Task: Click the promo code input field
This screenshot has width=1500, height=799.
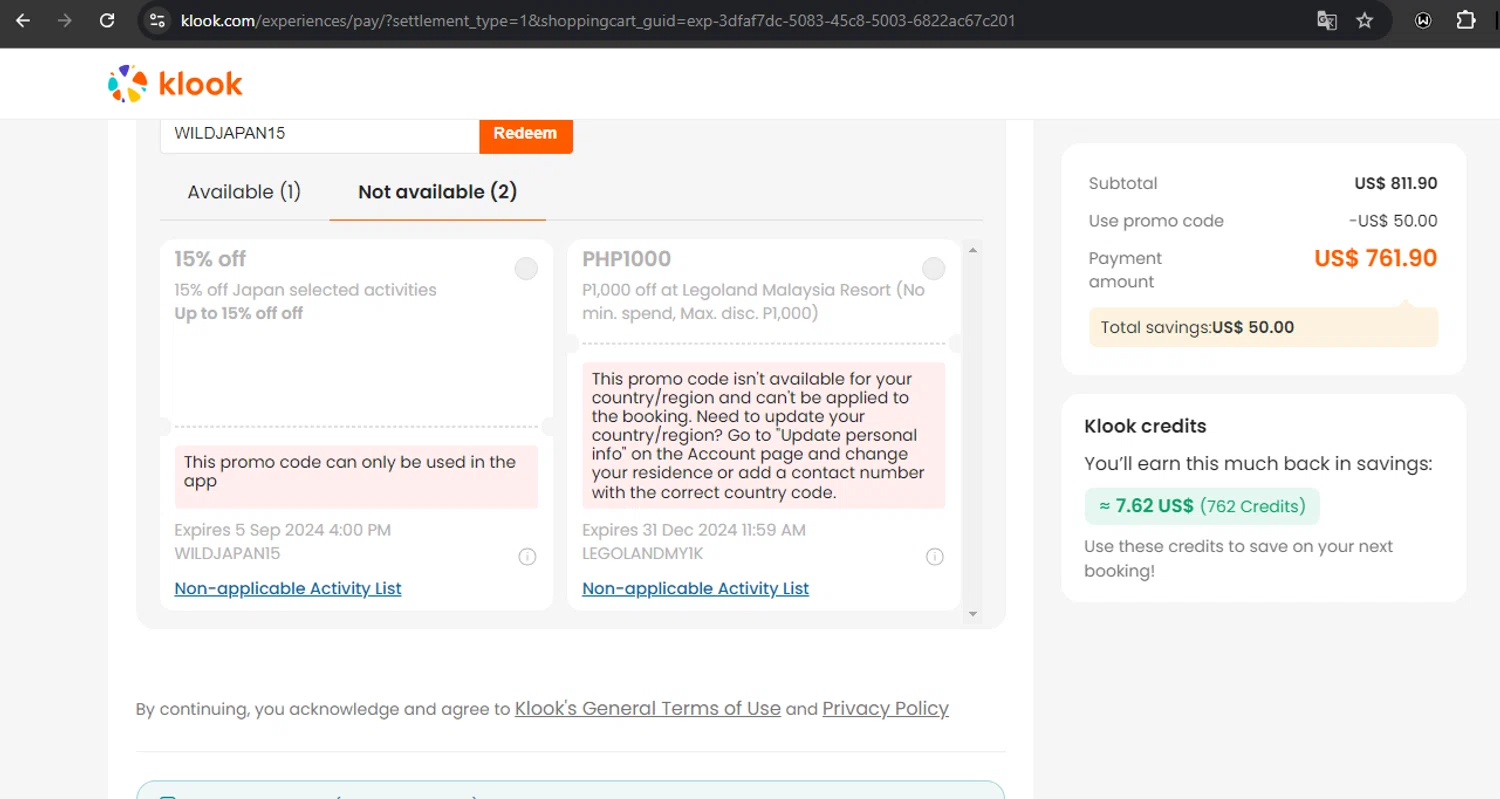Action: click(320, 134)
